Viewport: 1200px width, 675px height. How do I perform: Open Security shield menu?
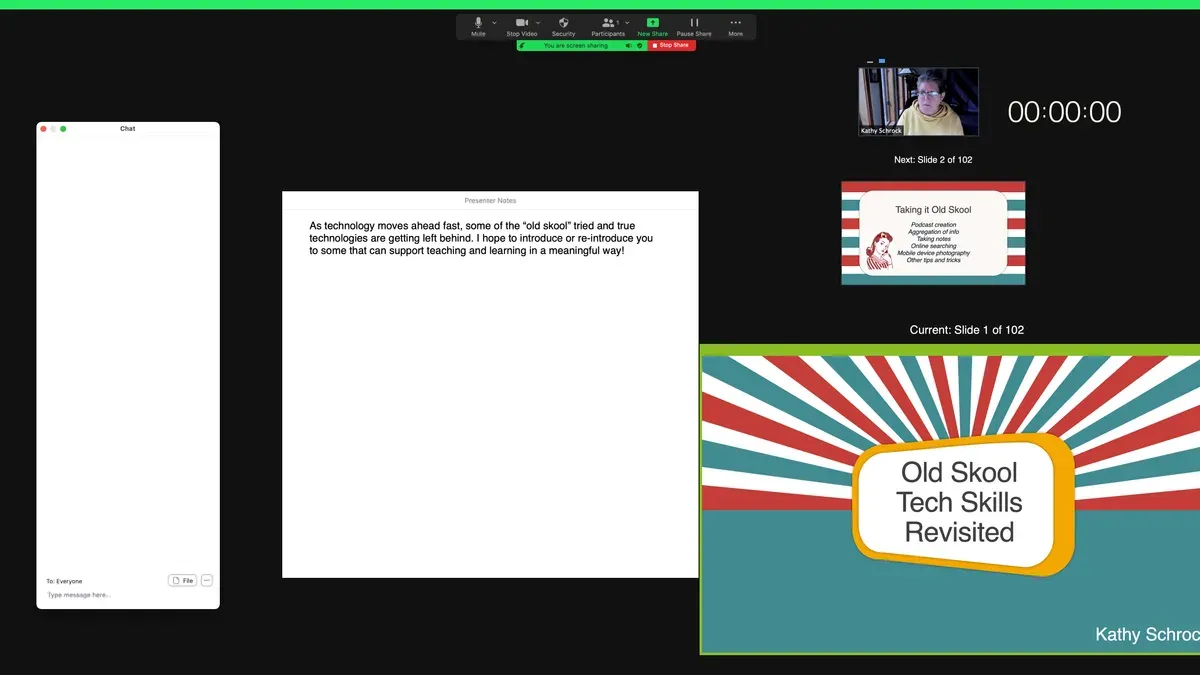pos(564,26)
